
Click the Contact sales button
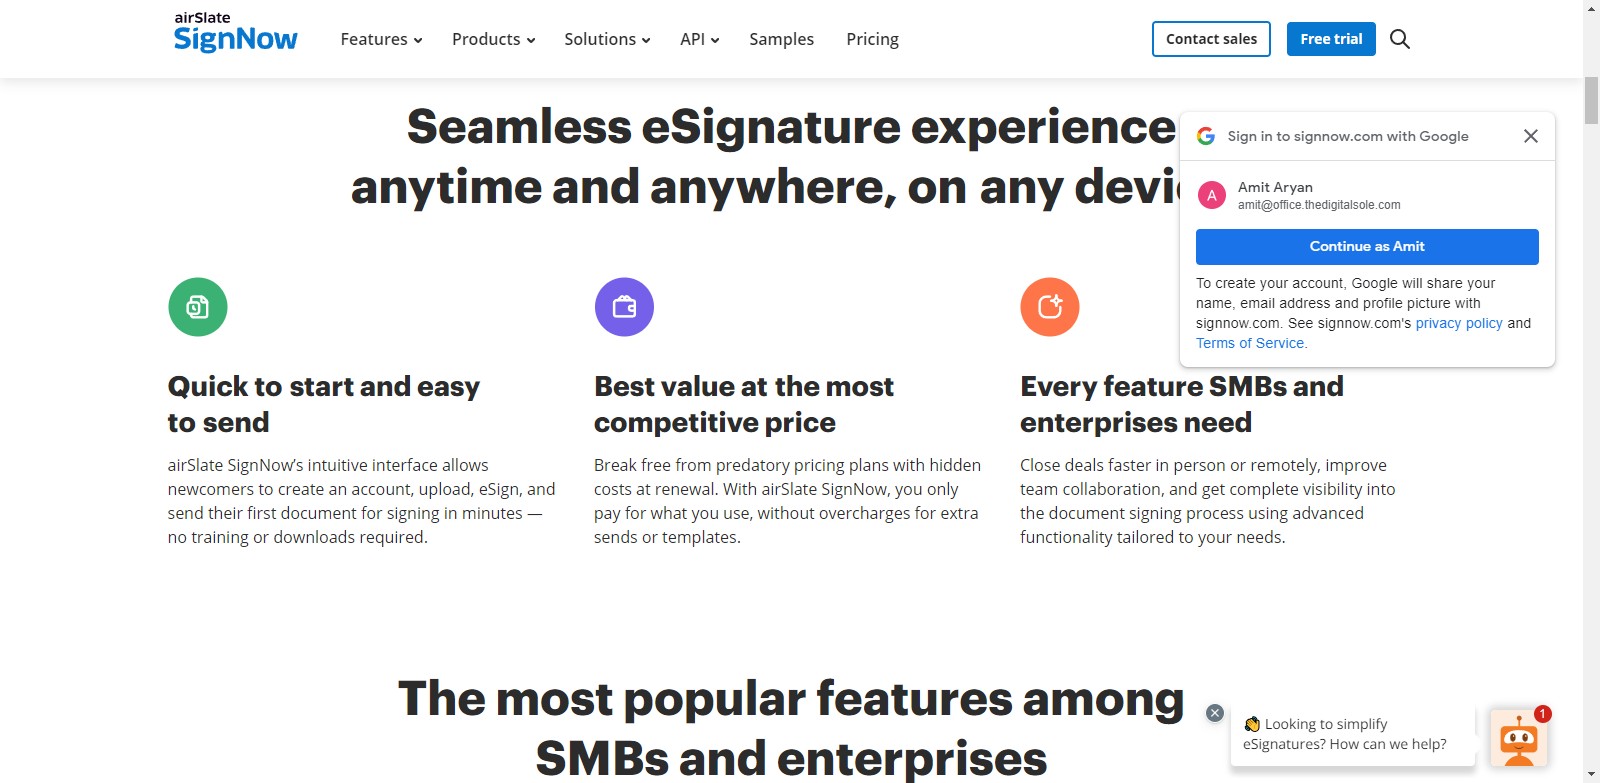point(1211,39)
